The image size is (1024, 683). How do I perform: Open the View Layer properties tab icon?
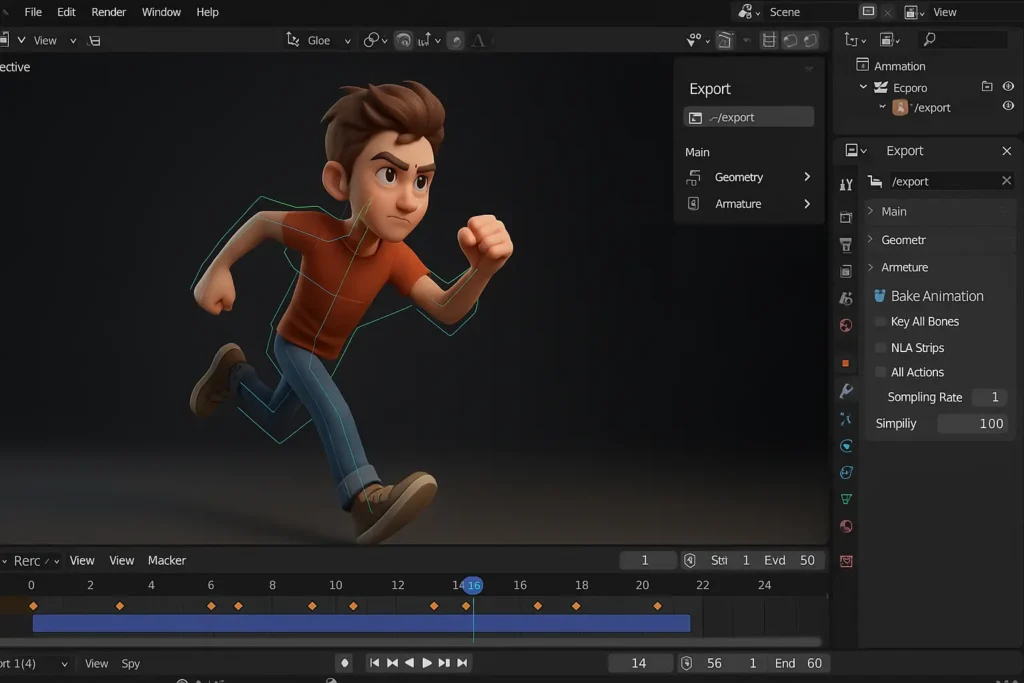[x=846, y=272]
